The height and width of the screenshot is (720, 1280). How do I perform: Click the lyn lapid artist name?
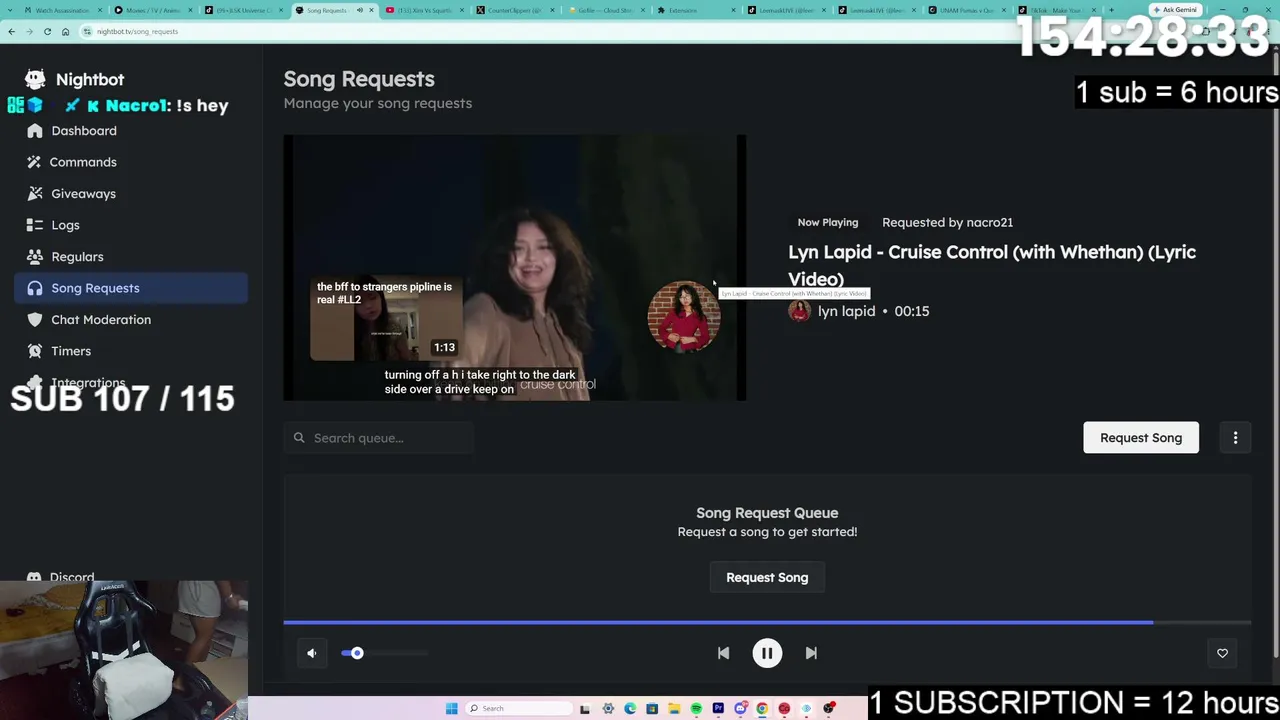click(x=846, y=311)
